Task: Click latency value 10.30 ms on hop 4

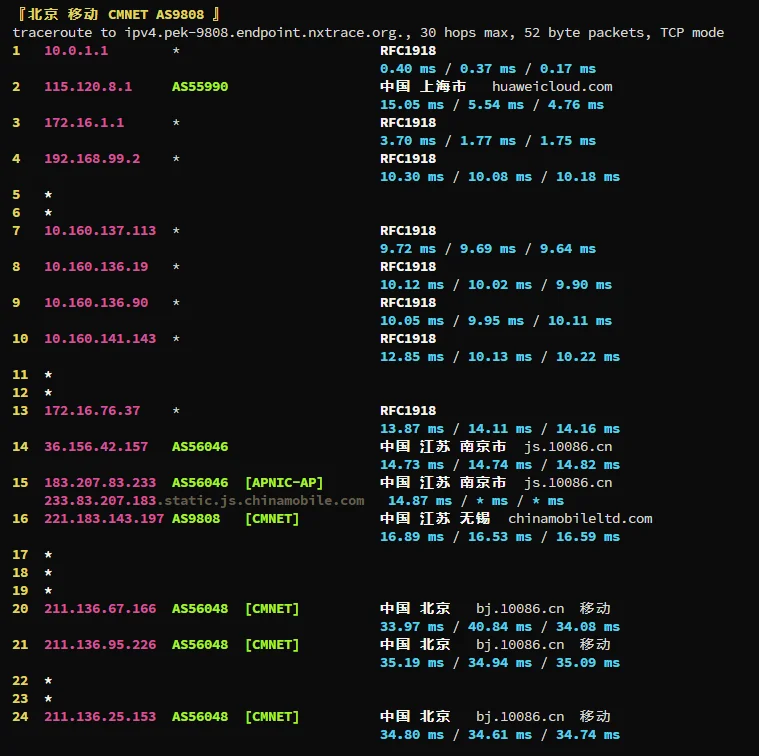Action: pyautogui.click(x=412, y=177)
